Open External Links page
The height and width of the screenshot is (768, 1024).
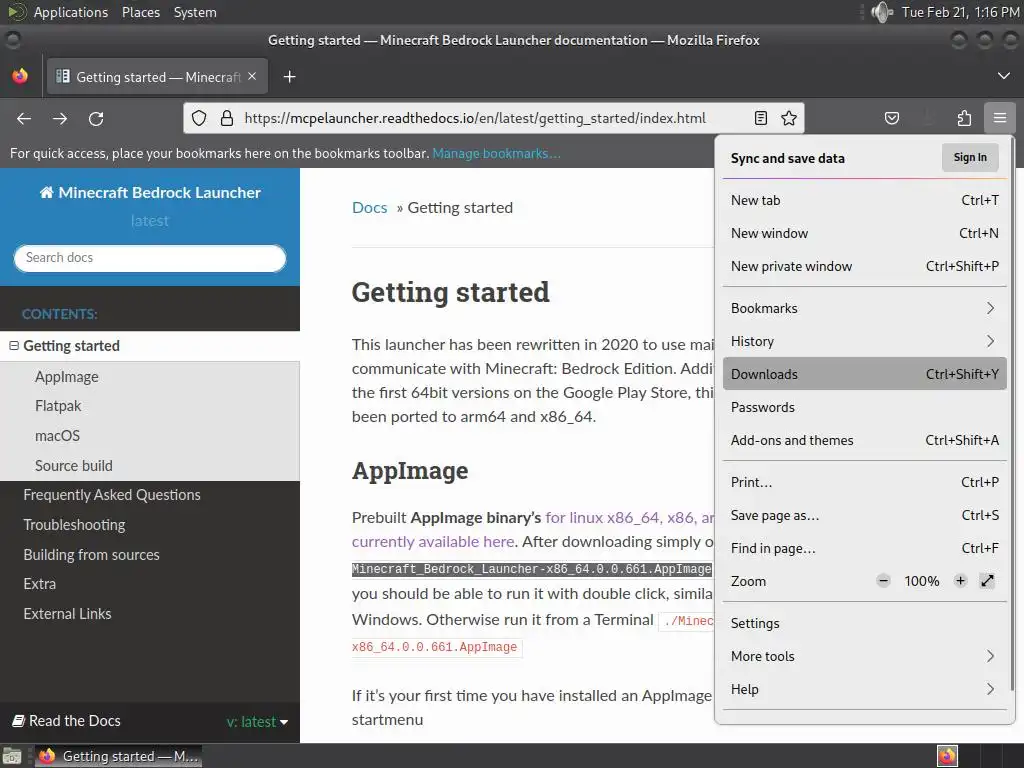click(x=67, y=614)
